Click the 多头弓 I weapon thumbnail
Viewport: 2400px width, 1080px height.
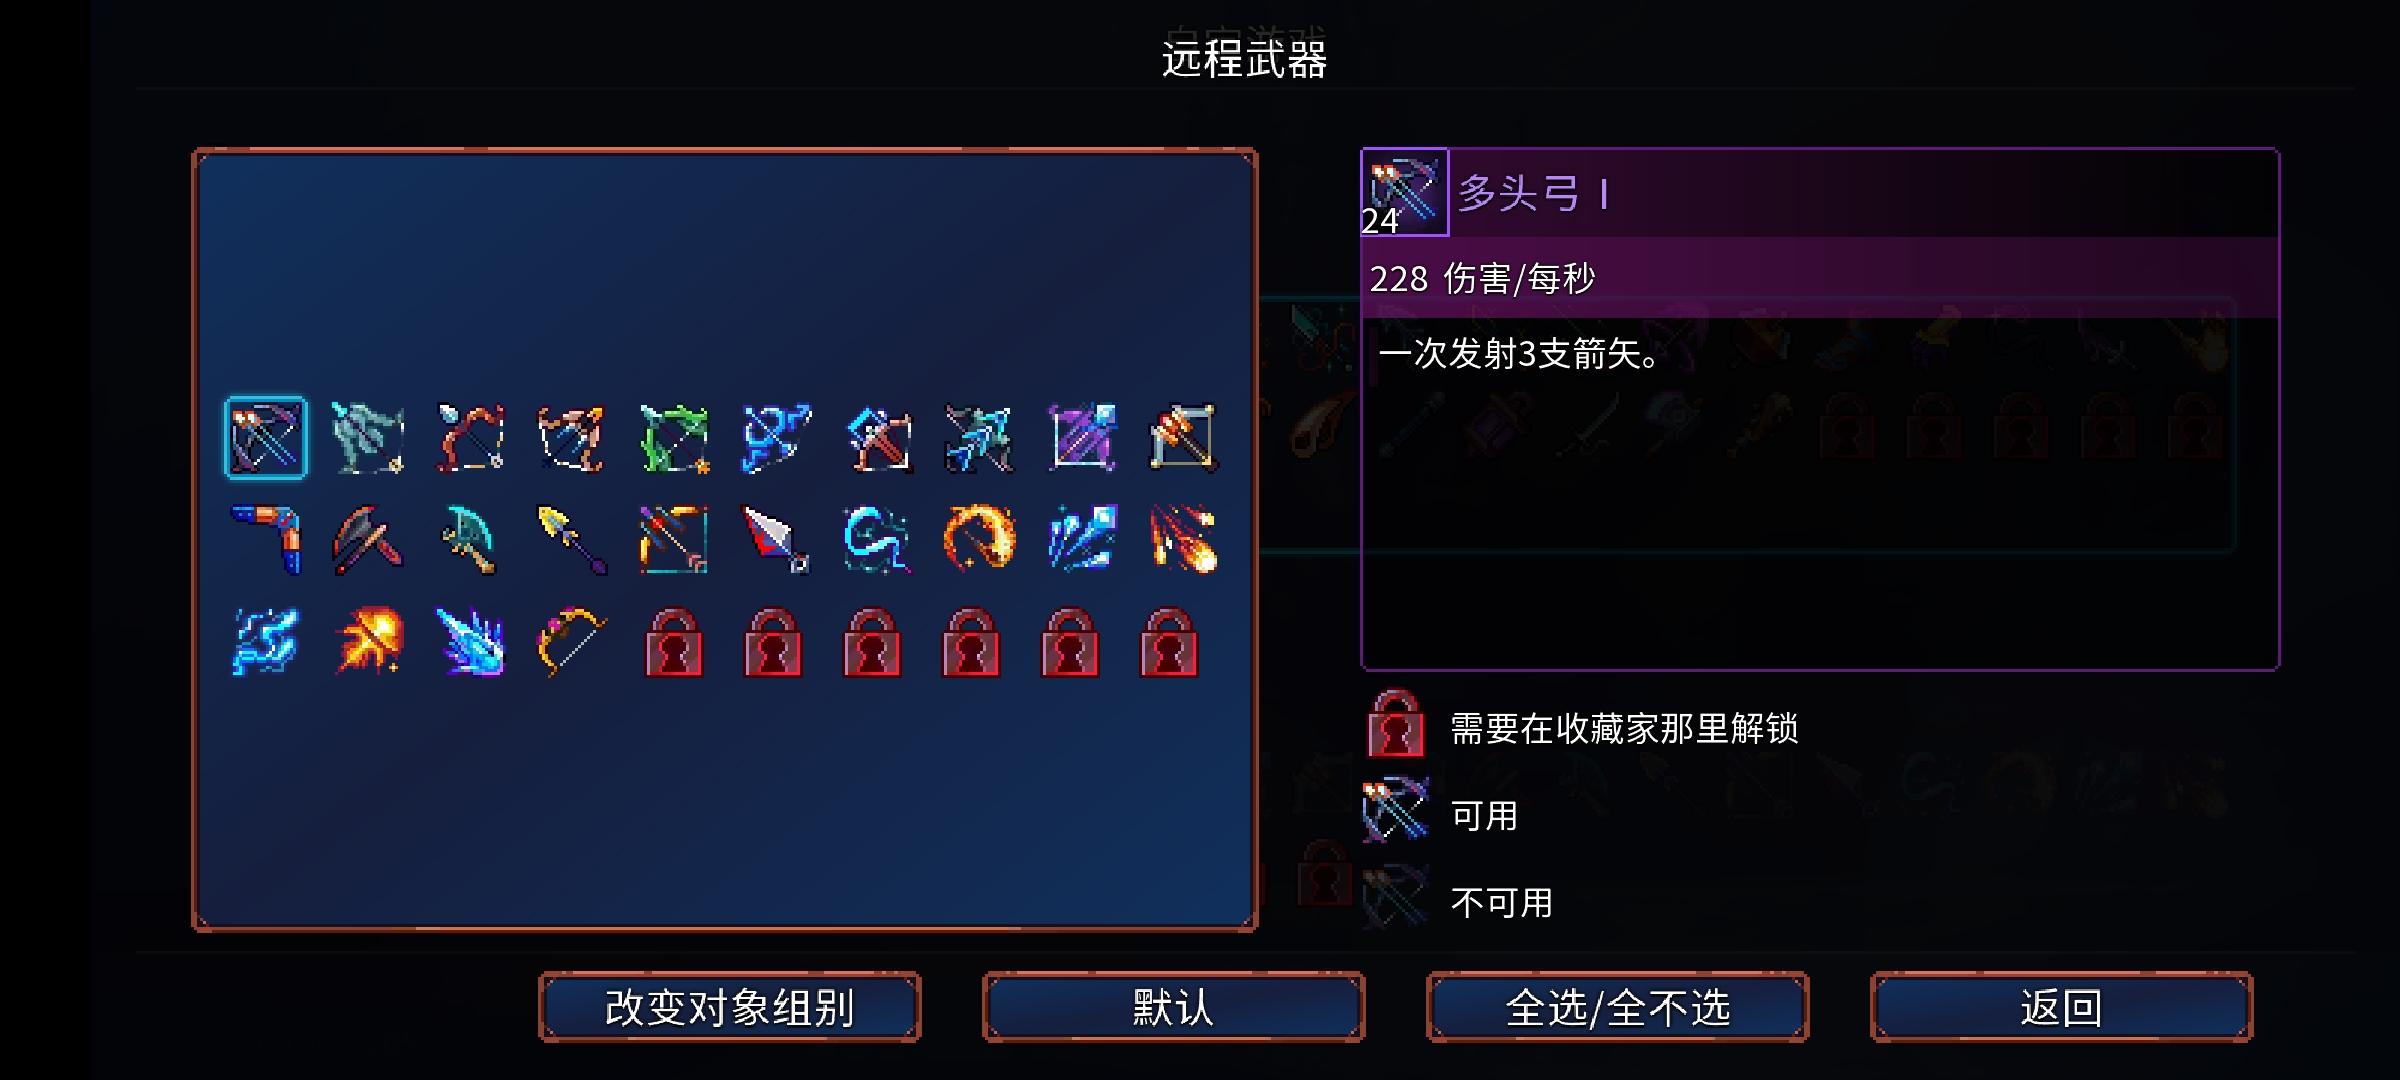1404,192
